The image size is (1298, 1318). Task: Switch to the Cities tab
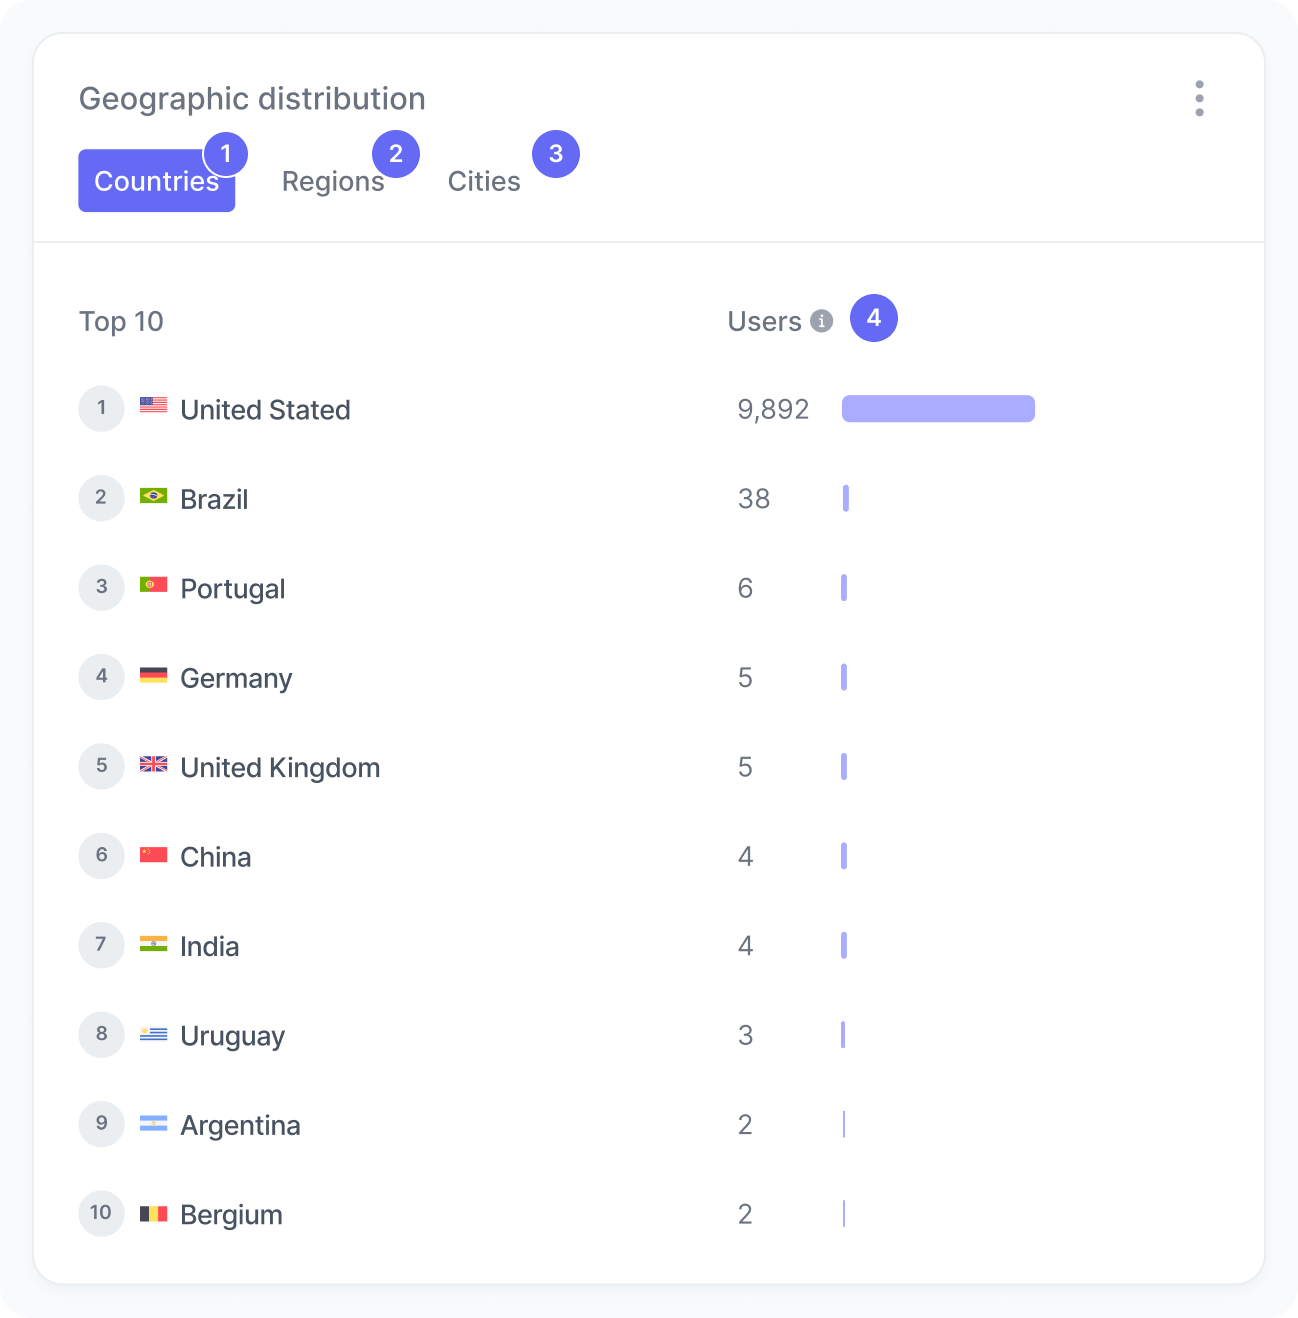(484, 181)
